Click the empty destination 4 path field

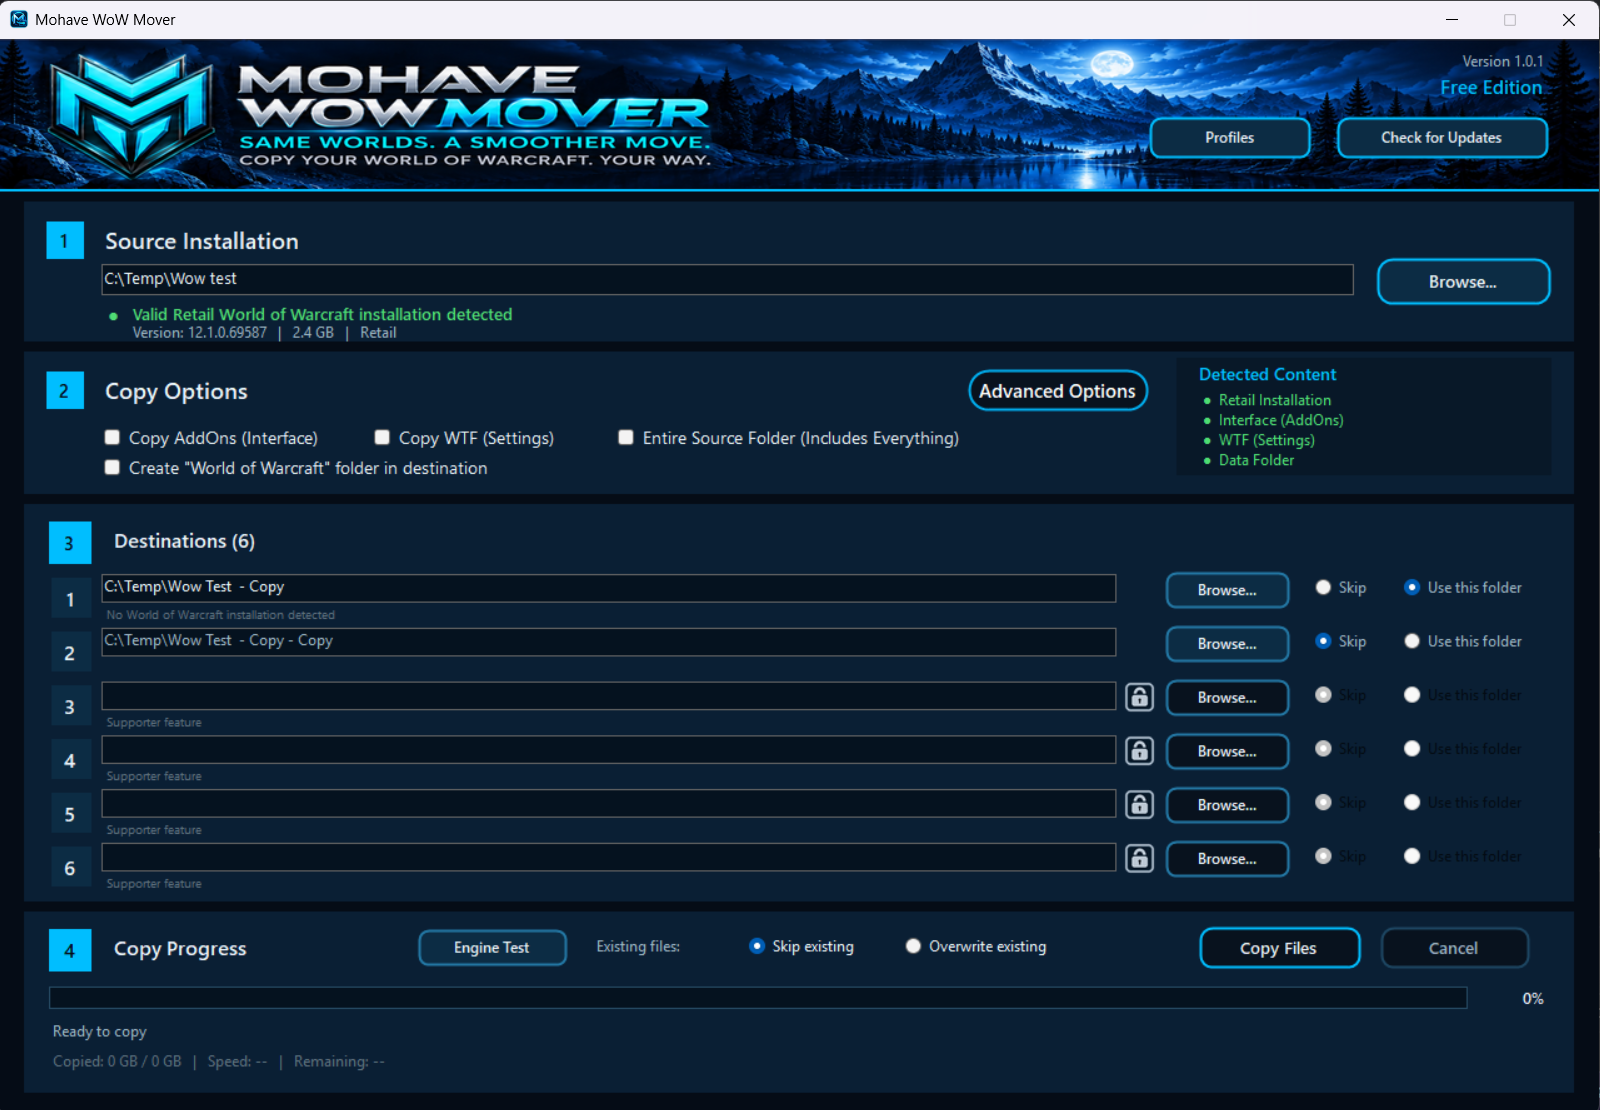[609, 749]
